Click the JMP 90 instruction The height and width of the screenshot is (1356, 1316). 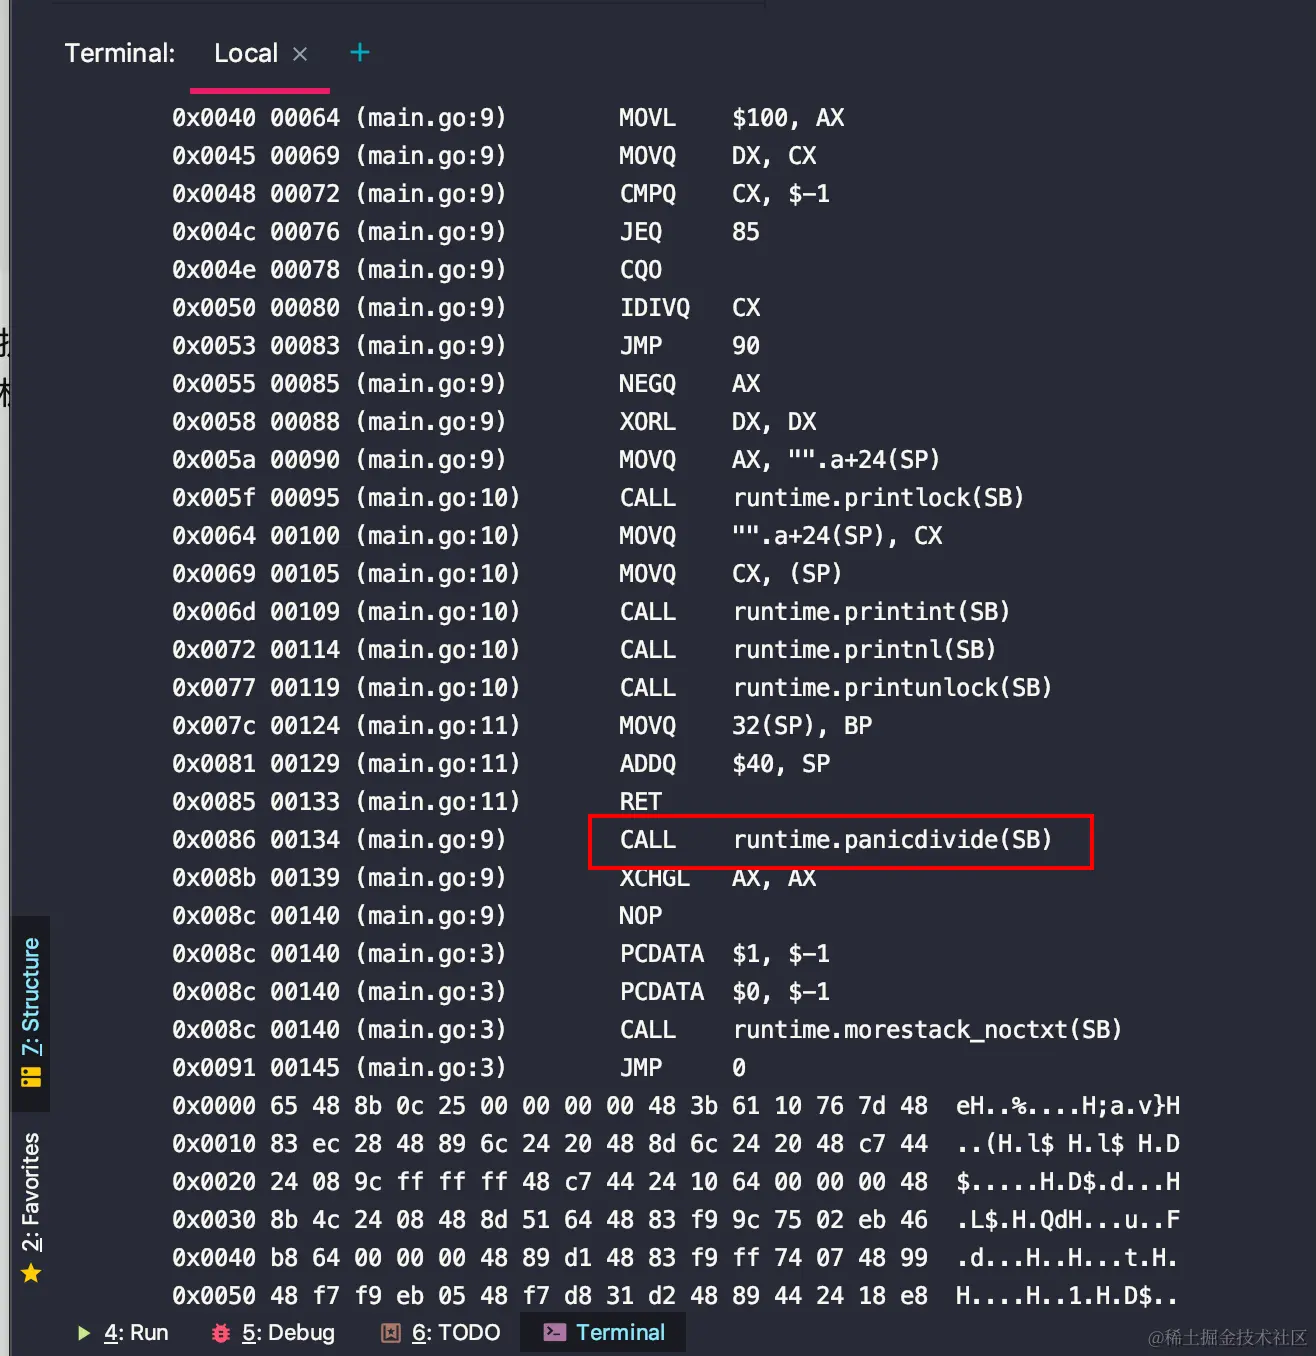(x=690, y=346)
